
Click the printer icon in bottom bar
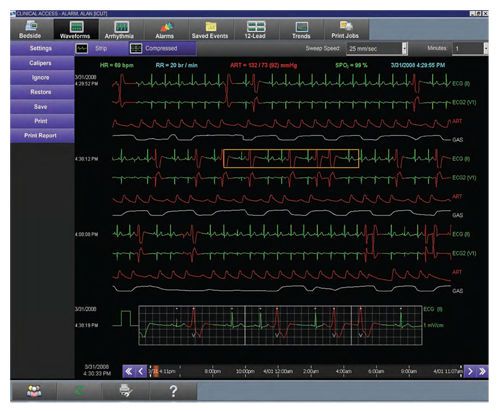click(126, 391)
